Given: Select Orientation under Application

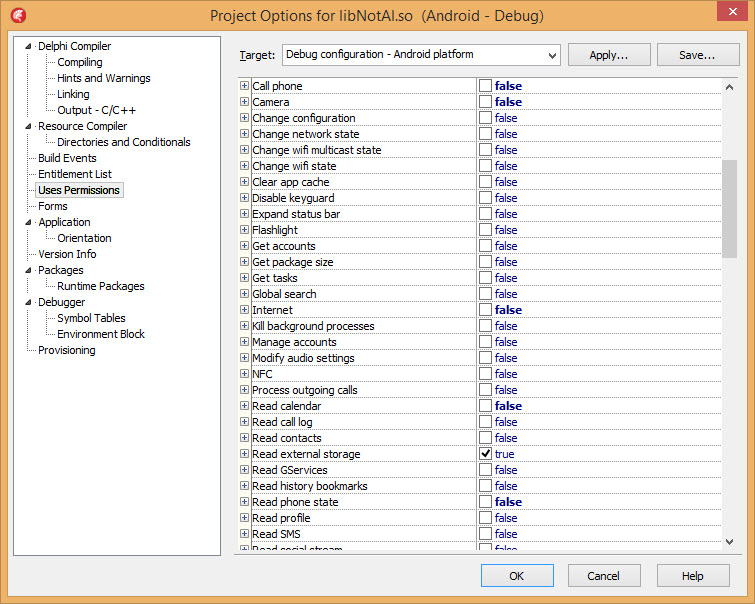Looking at the screenshot, I should [x=84, y=238].
